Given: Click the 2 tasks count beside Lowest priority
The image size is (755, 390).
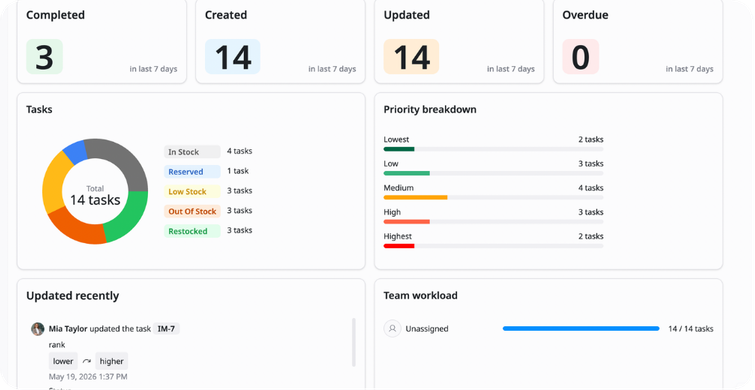Looking at the screenshot, I should tap(591, 140).
